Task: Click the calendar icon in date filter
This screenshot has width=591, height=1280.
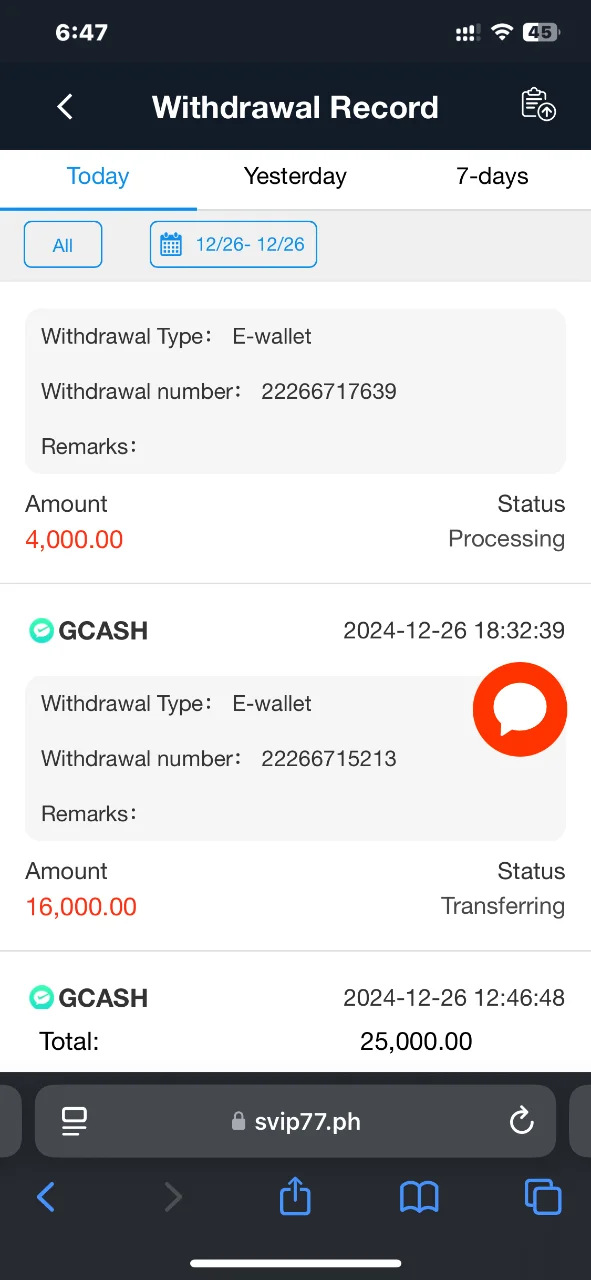Action: click(x=171, y=245)
